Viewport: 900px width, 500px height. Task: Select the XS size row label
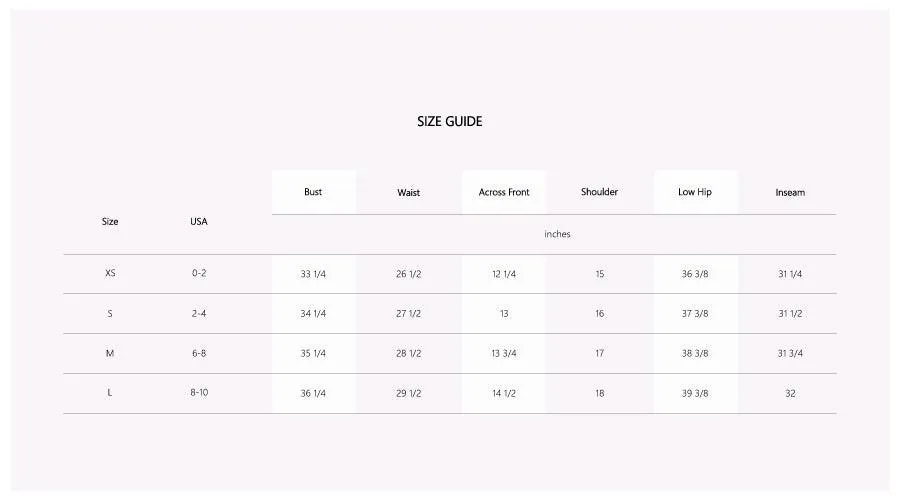coord(110,273)
